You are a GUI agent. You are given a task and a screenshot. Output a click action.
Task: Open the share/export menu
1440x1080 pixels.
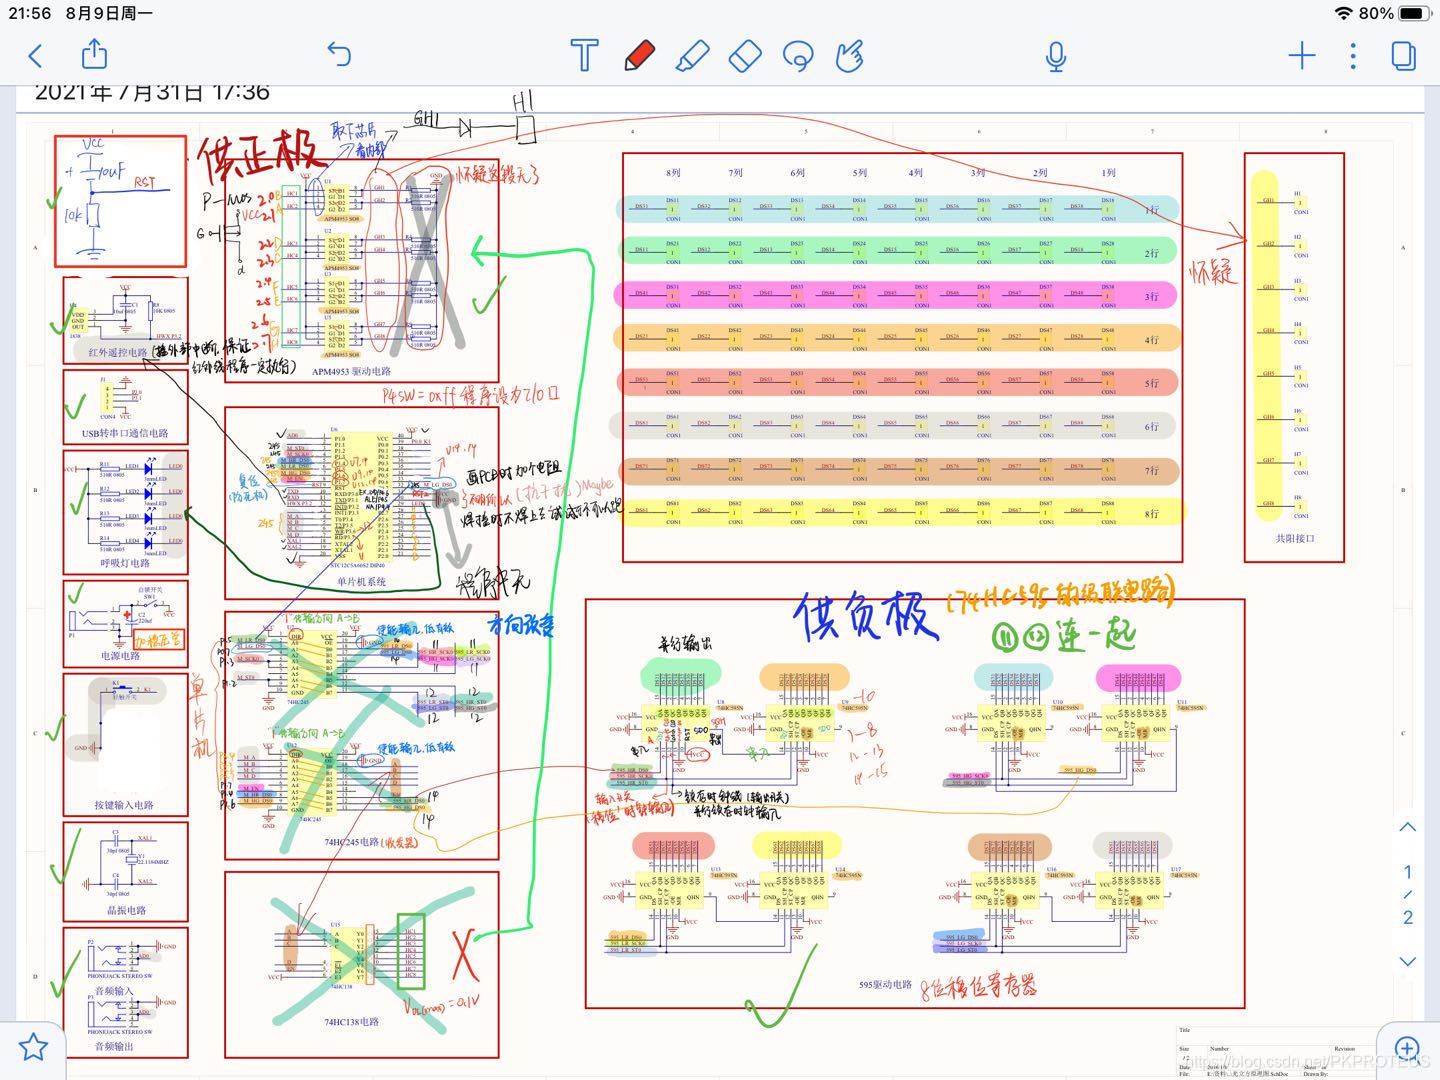point(94,53)
